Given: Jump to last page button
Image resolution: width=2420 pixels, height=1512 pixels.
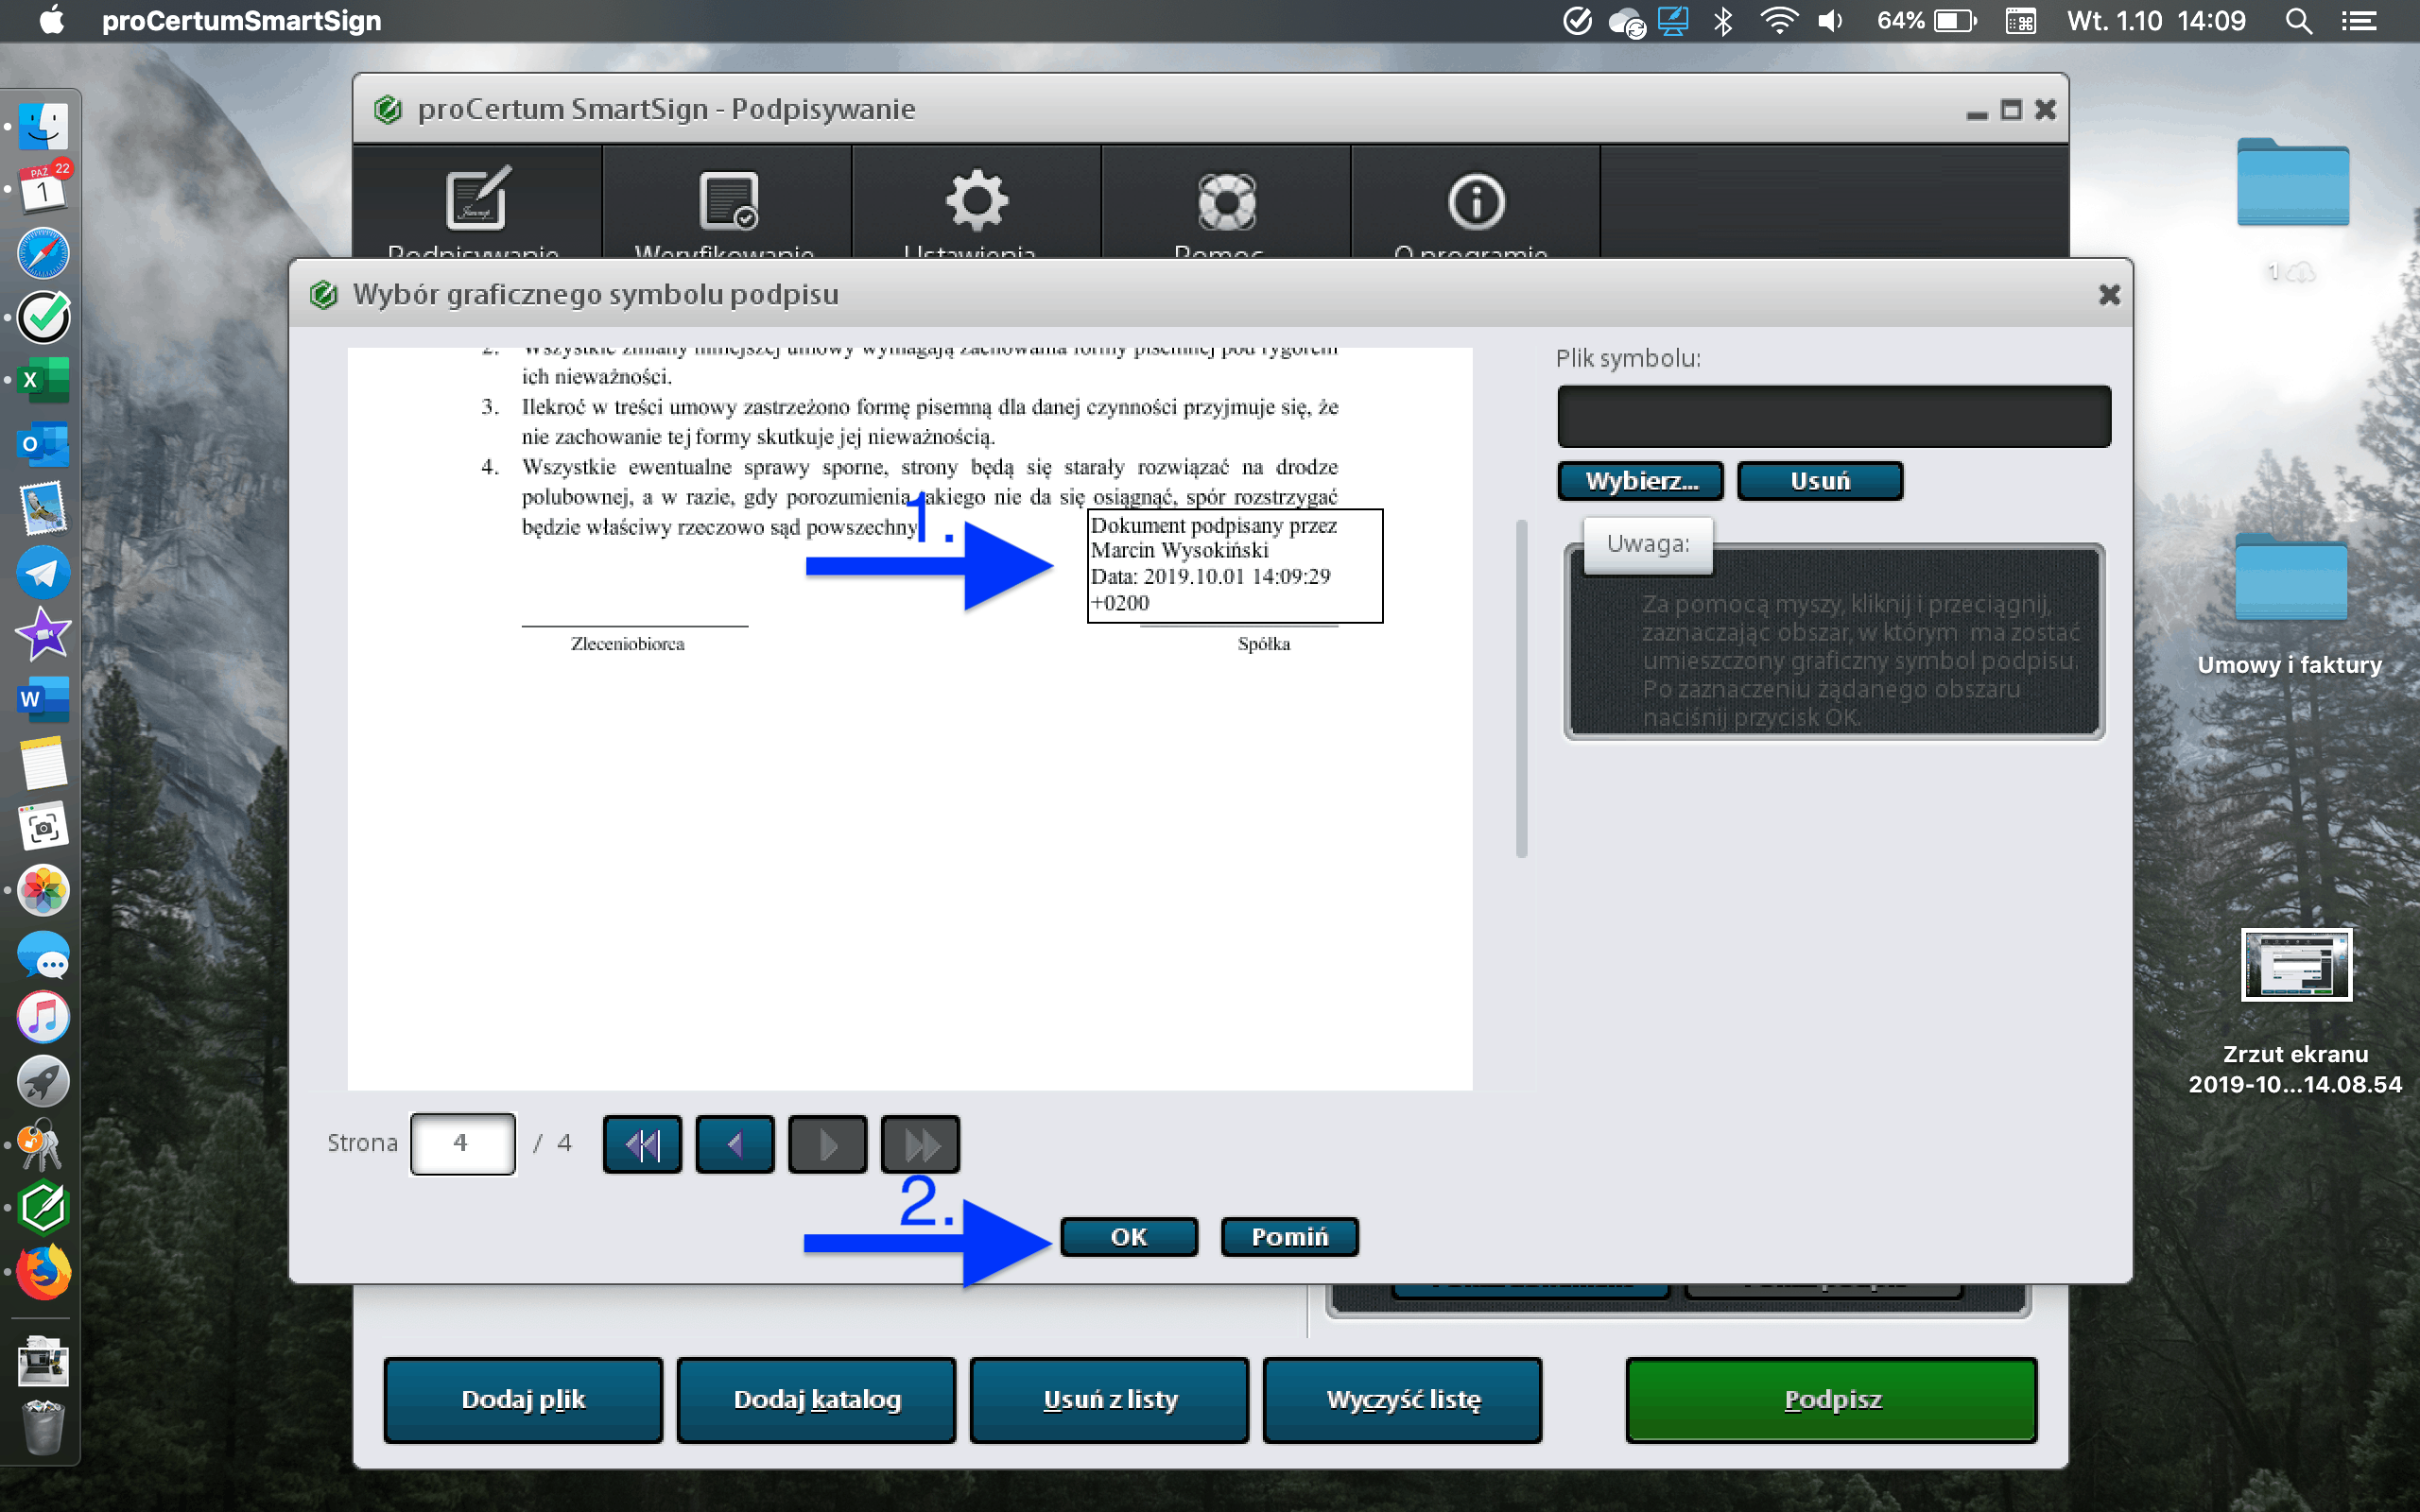Looking at the screenshot, I should 920,1143.
